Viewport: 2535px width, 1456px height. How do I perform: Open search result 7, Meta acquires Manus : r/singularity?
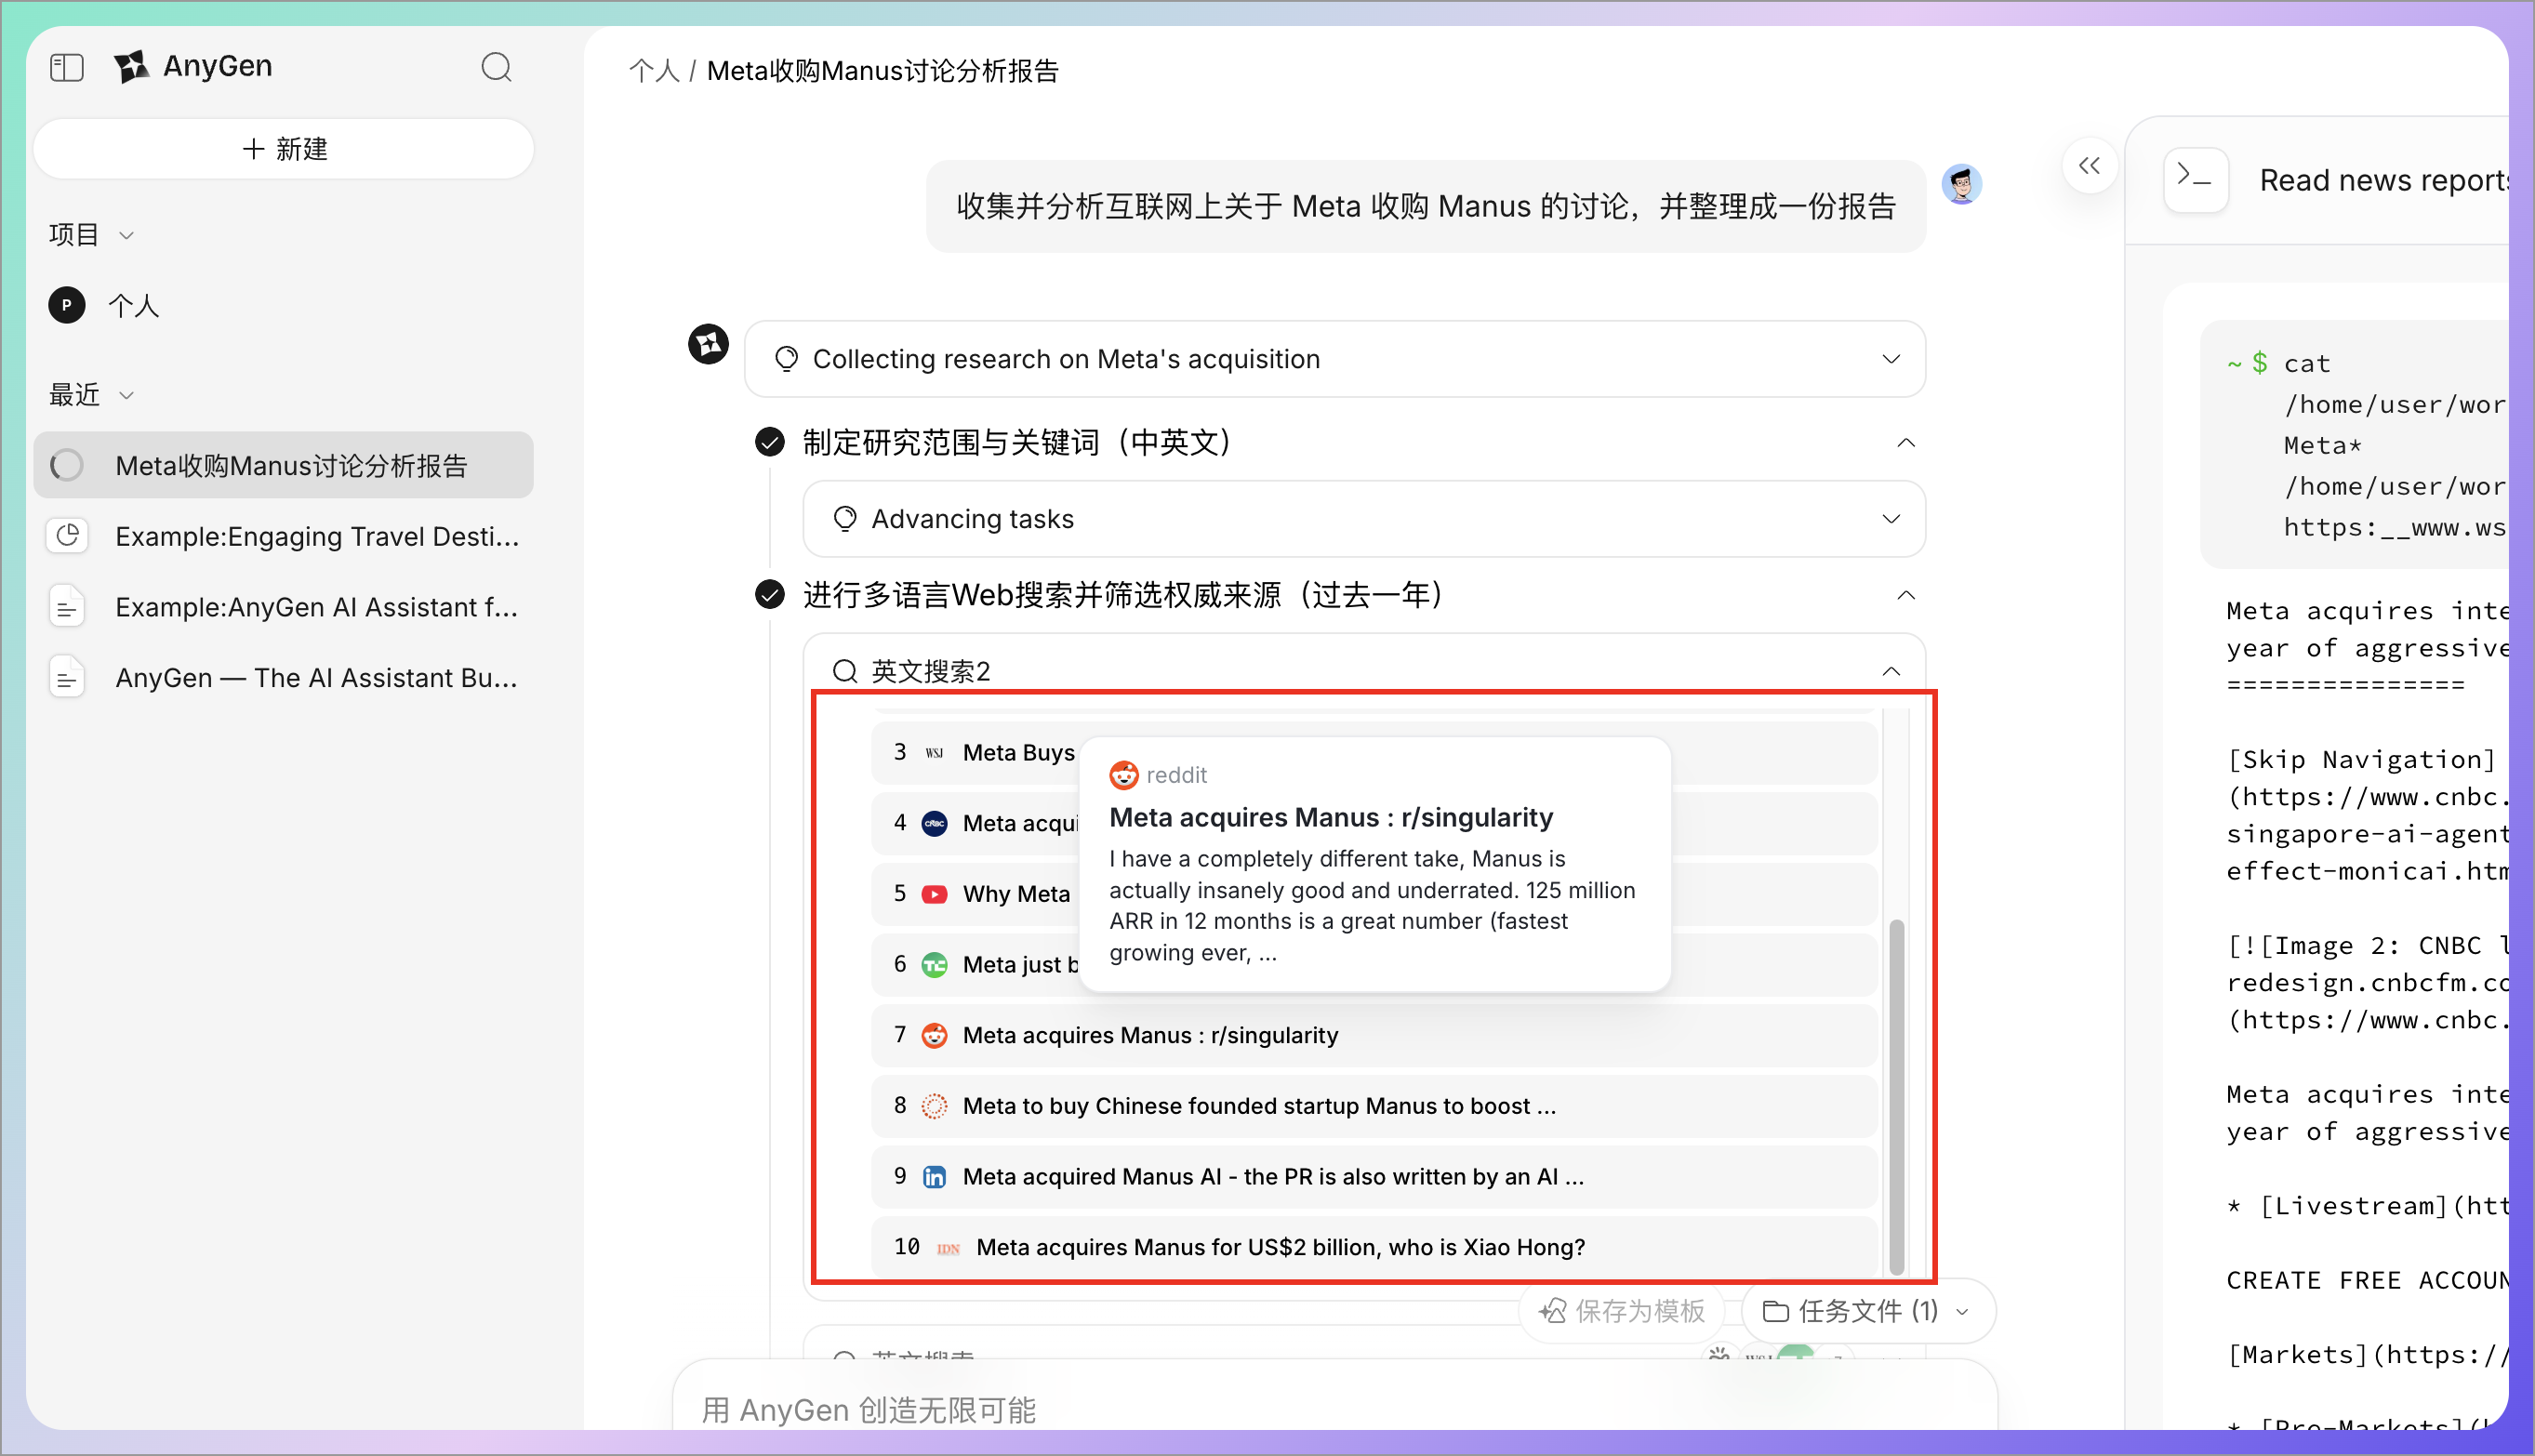point(1150,1035)
